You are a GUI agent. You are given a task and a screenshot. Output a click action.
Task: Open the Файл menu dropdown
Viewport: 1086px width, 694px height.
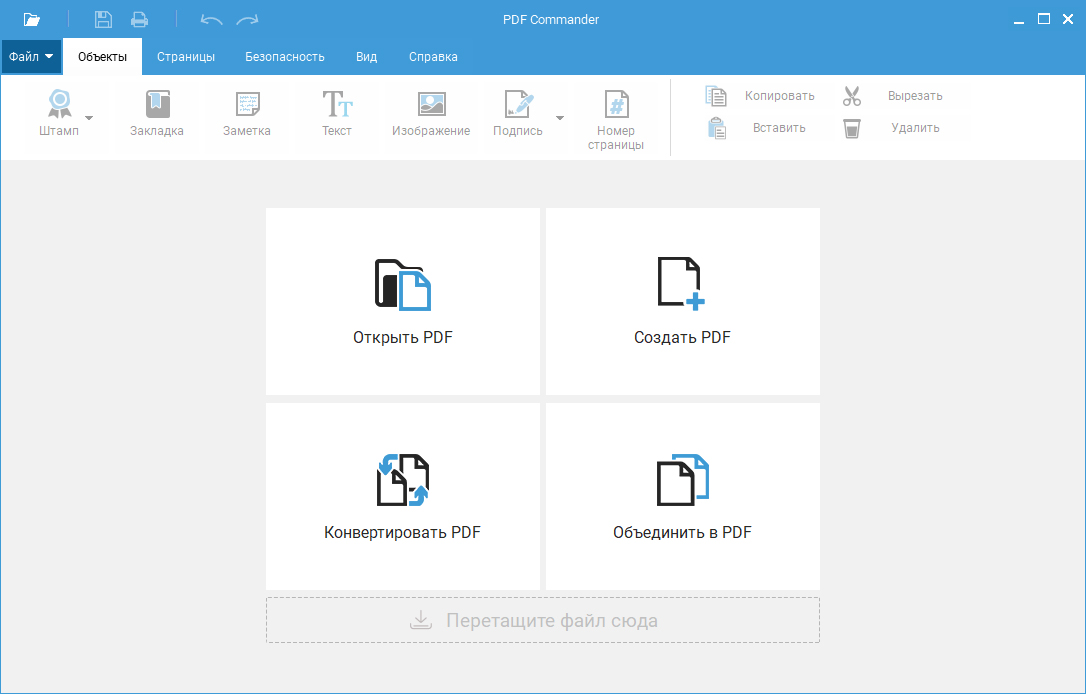(x=31, y=57)
